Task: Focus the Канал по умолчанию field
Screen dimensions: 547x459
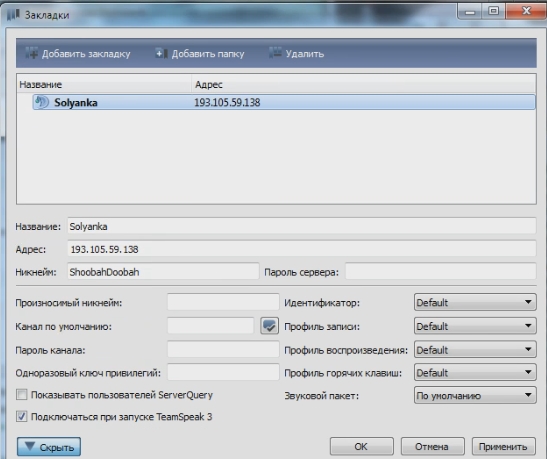Action: [211, 326]
